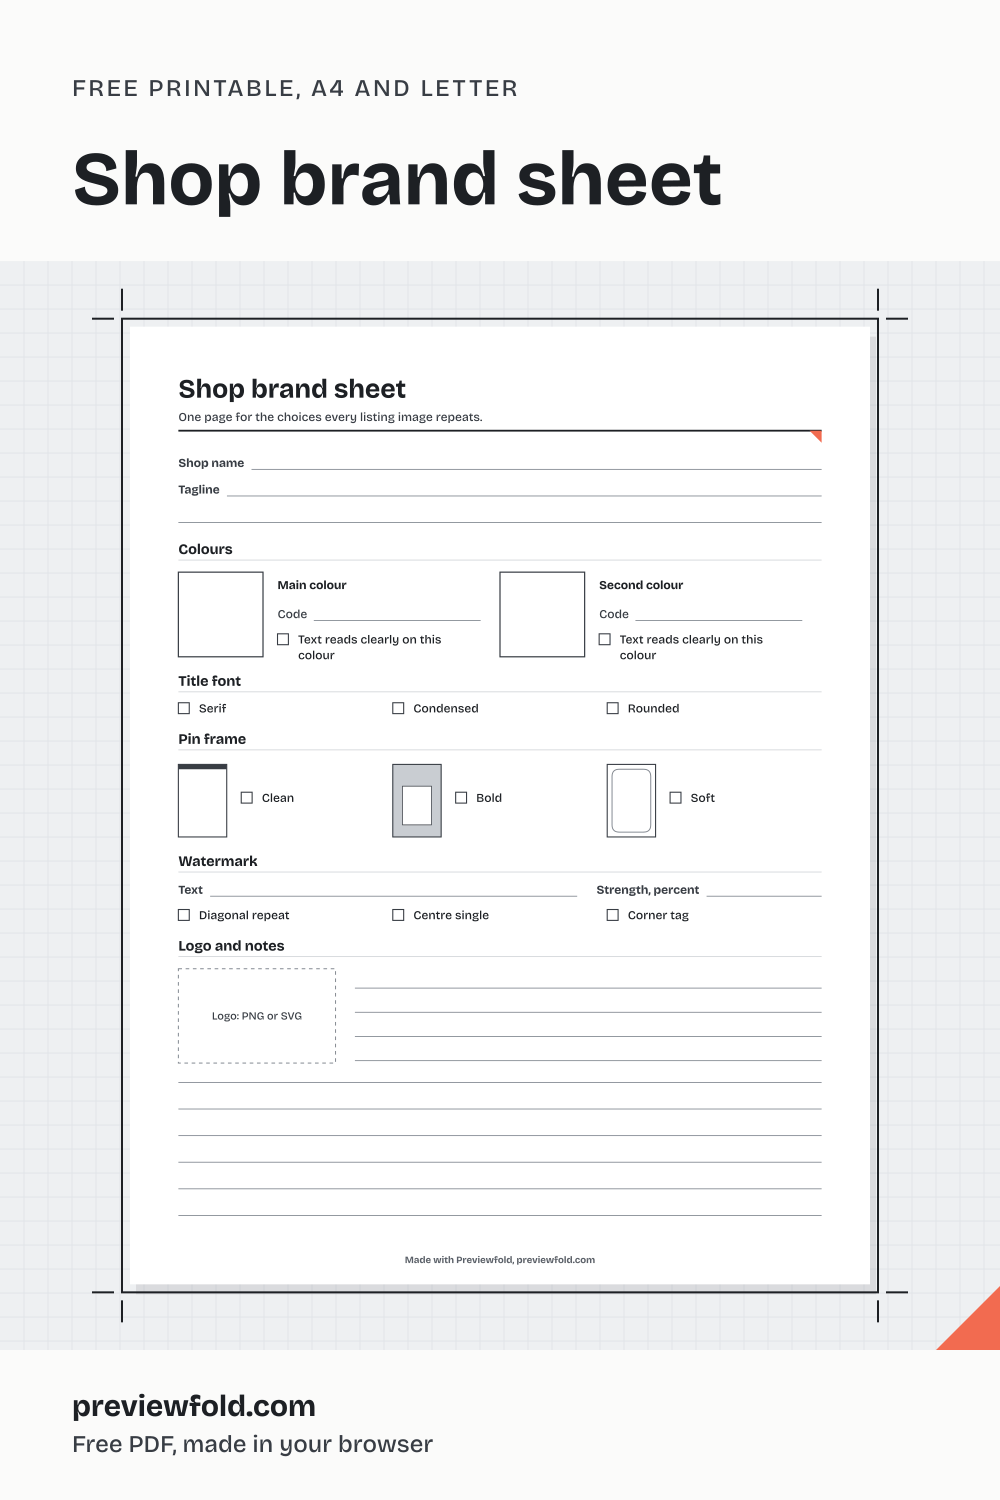
Task: Click the Main colour swatch box
Action: pyautogui.click(x=221, y=614)
